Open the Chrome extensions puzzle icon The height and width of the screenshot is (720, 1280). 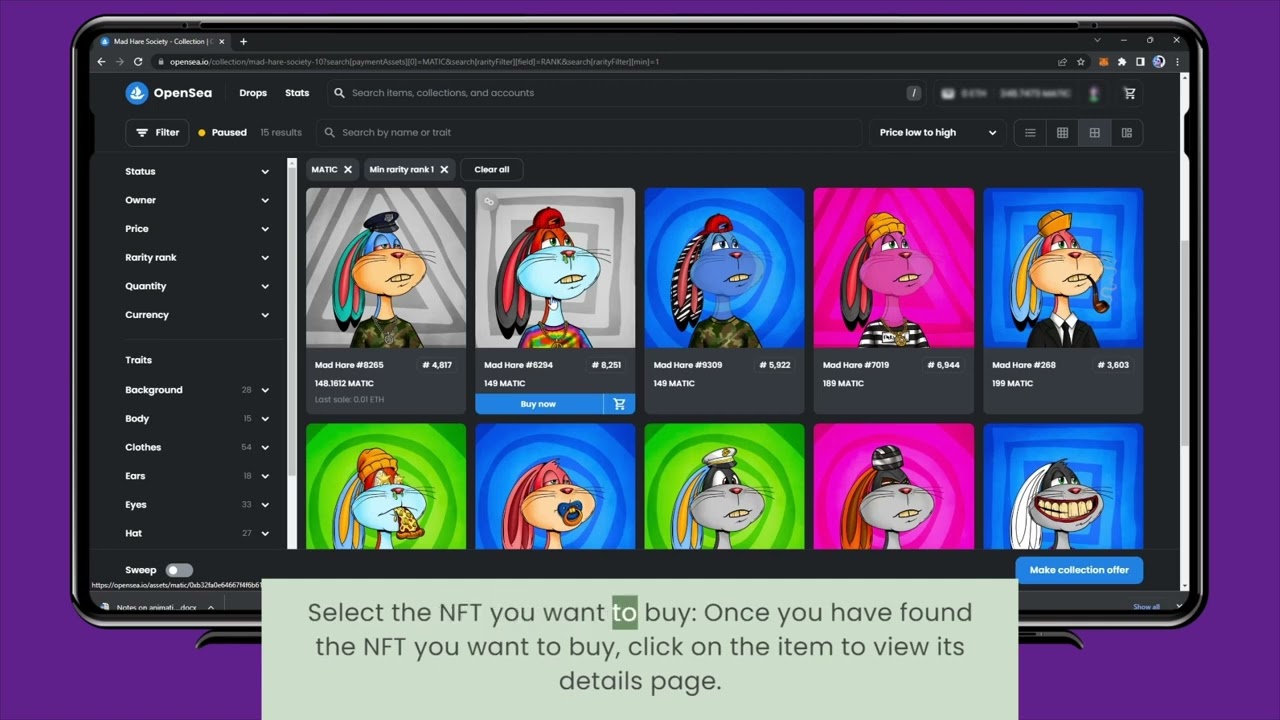[x=1122, y=62]
